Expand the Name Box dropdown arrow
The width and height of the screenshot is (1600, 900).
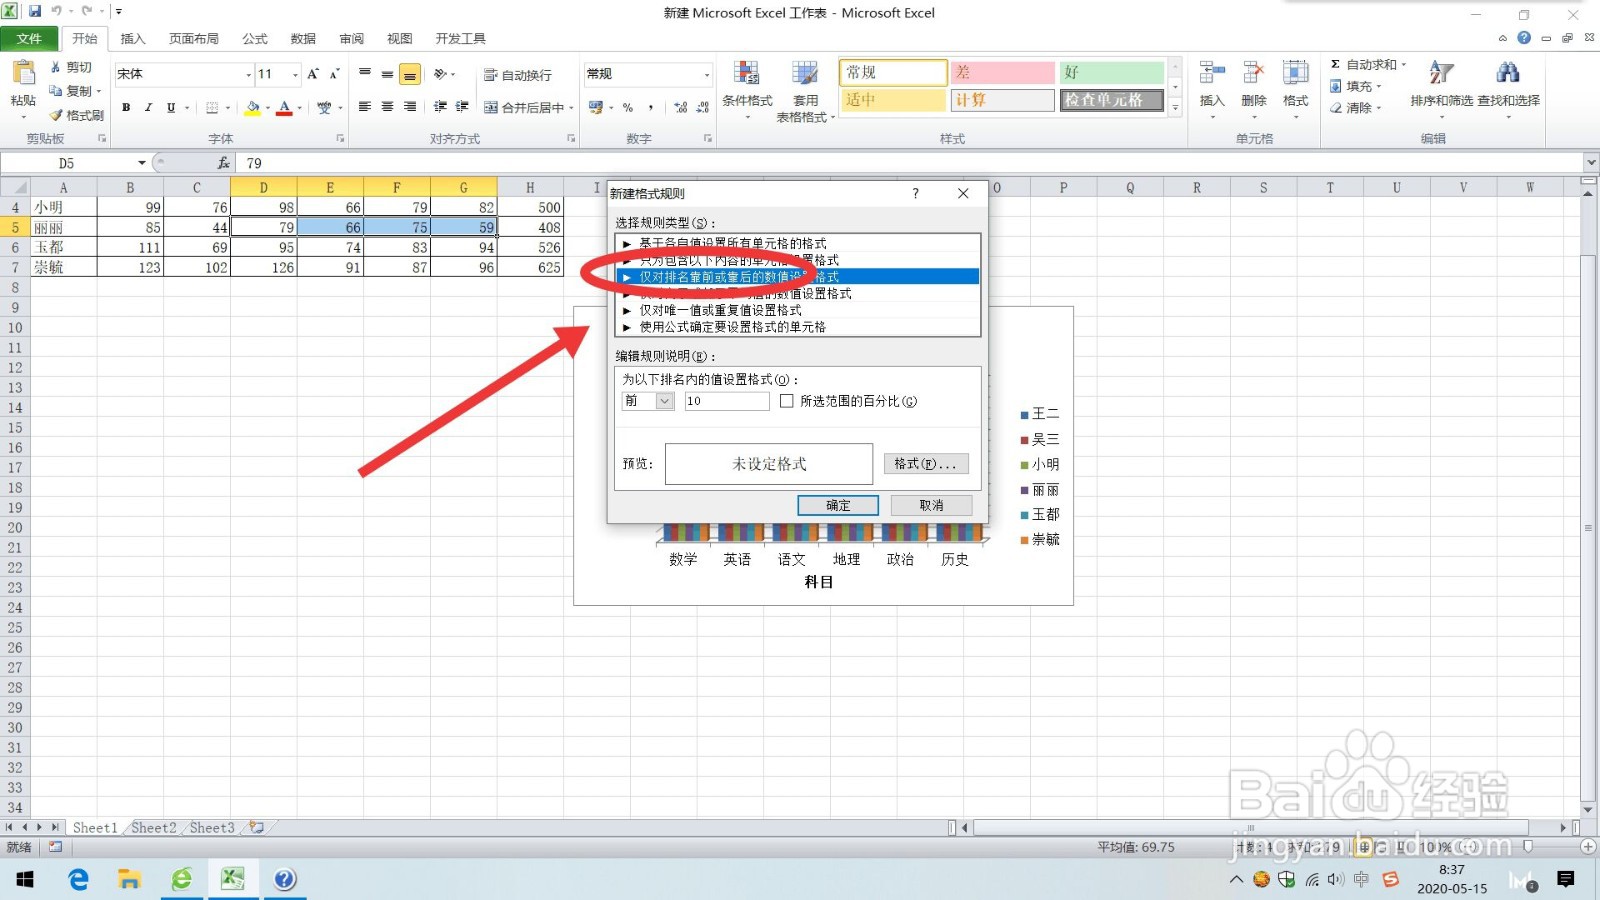[x=142, y=163]
